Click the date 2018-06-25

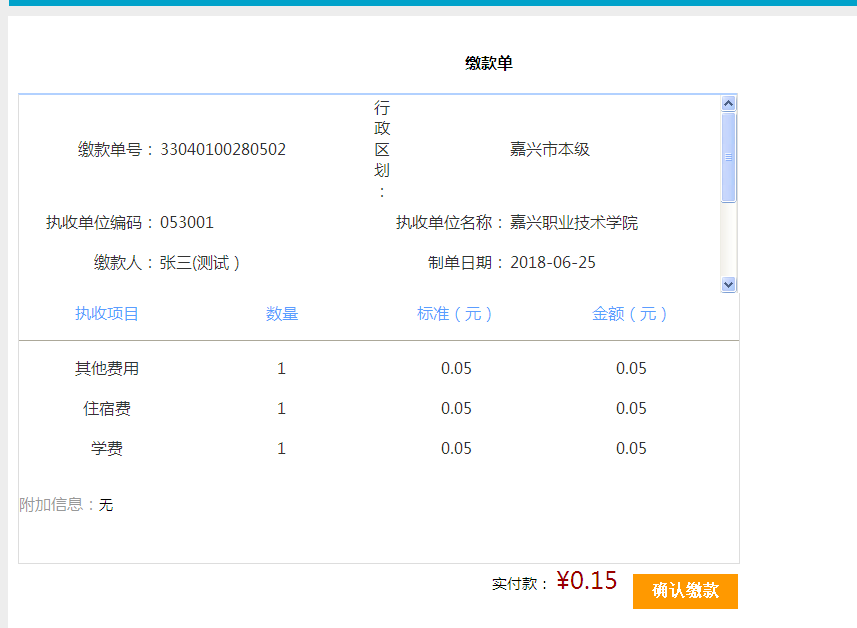553,263
